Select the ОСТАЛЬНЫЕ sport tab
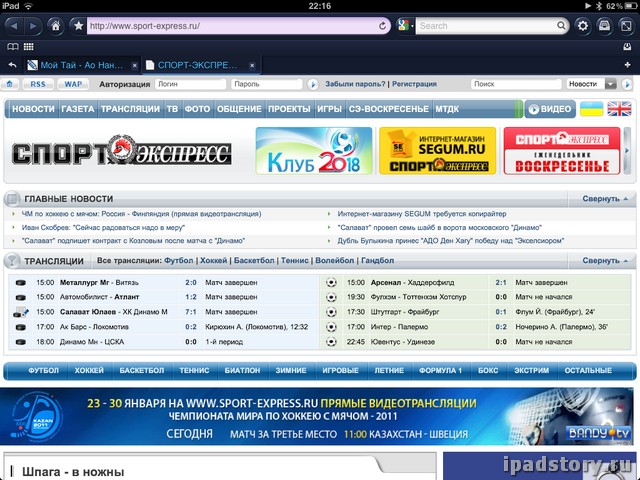 click(588, 371)
